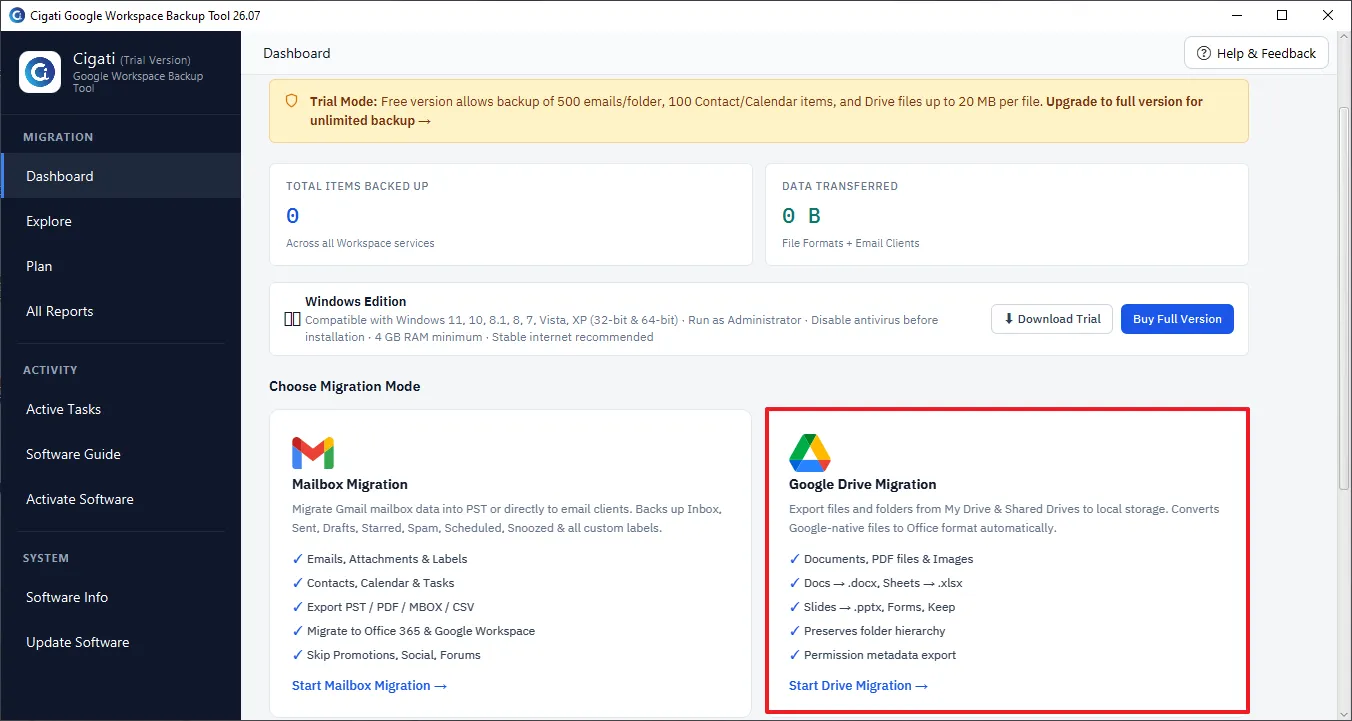
Task: Grab the vertical scrollbar thumb of the dashboard
Action: (x=1344, y=300)
